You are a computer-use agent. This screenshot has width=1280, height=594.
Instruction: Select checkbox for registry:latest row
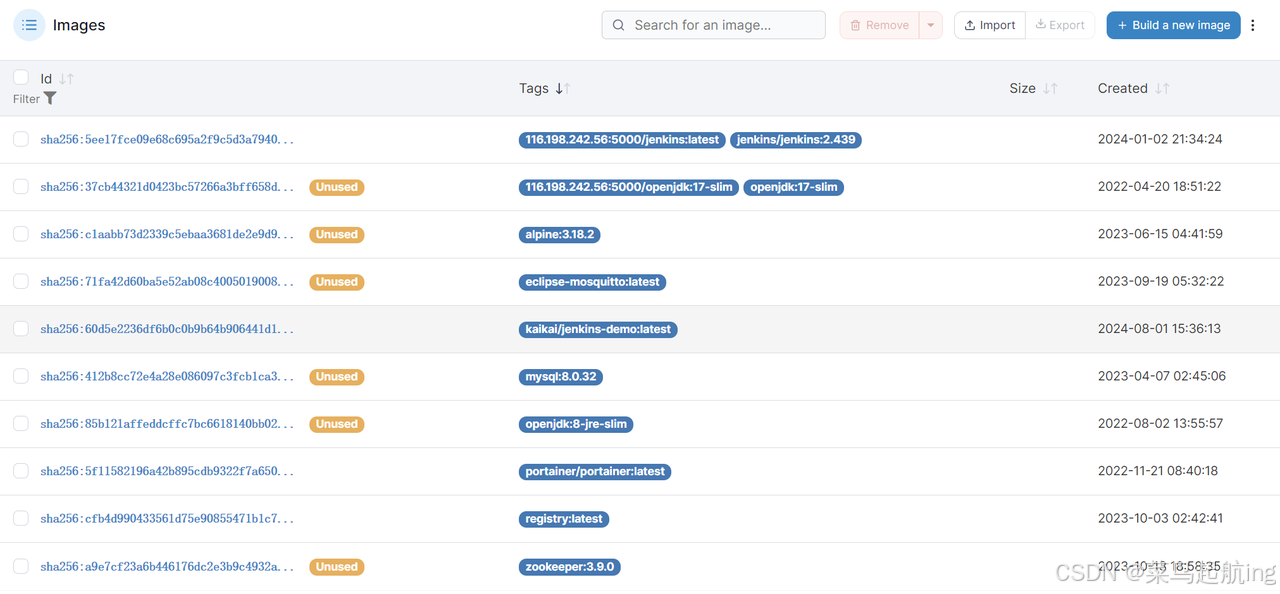(21, 518)
